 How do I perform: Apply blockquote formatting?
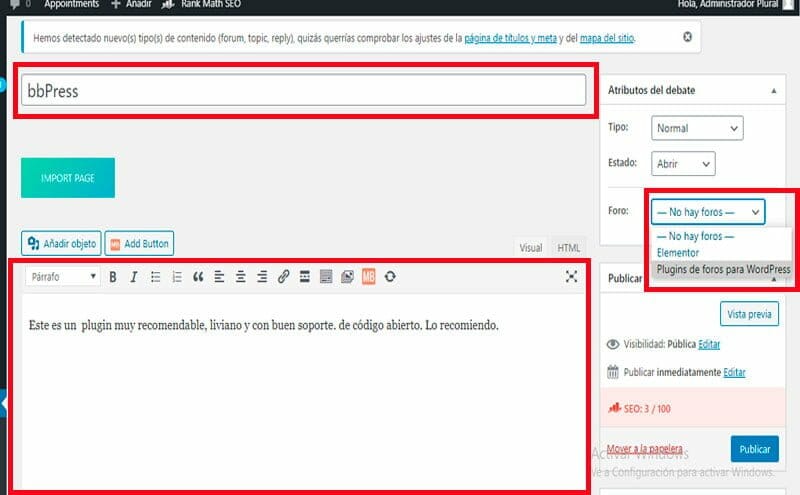tap(198, 277)
